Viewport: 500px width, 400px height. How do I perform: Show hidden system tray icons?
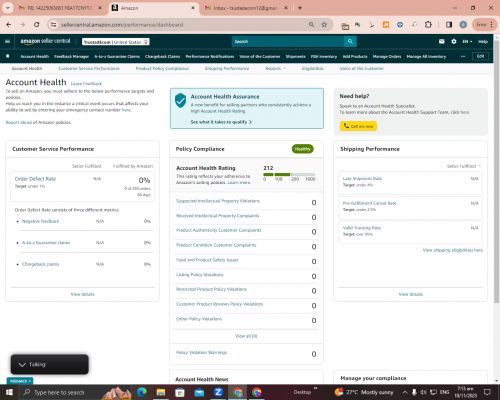click(405, 392)
